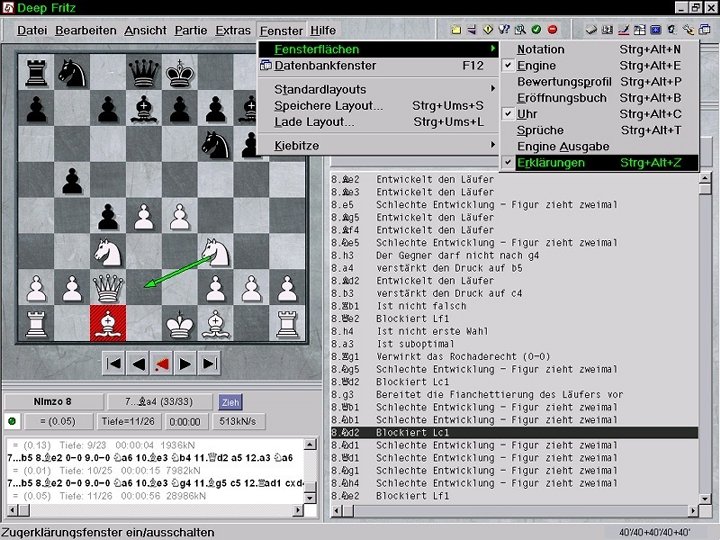Screen dimensions: 720x540
Task: Click the green checkmark toolbar icon
Action: [536, 30]
